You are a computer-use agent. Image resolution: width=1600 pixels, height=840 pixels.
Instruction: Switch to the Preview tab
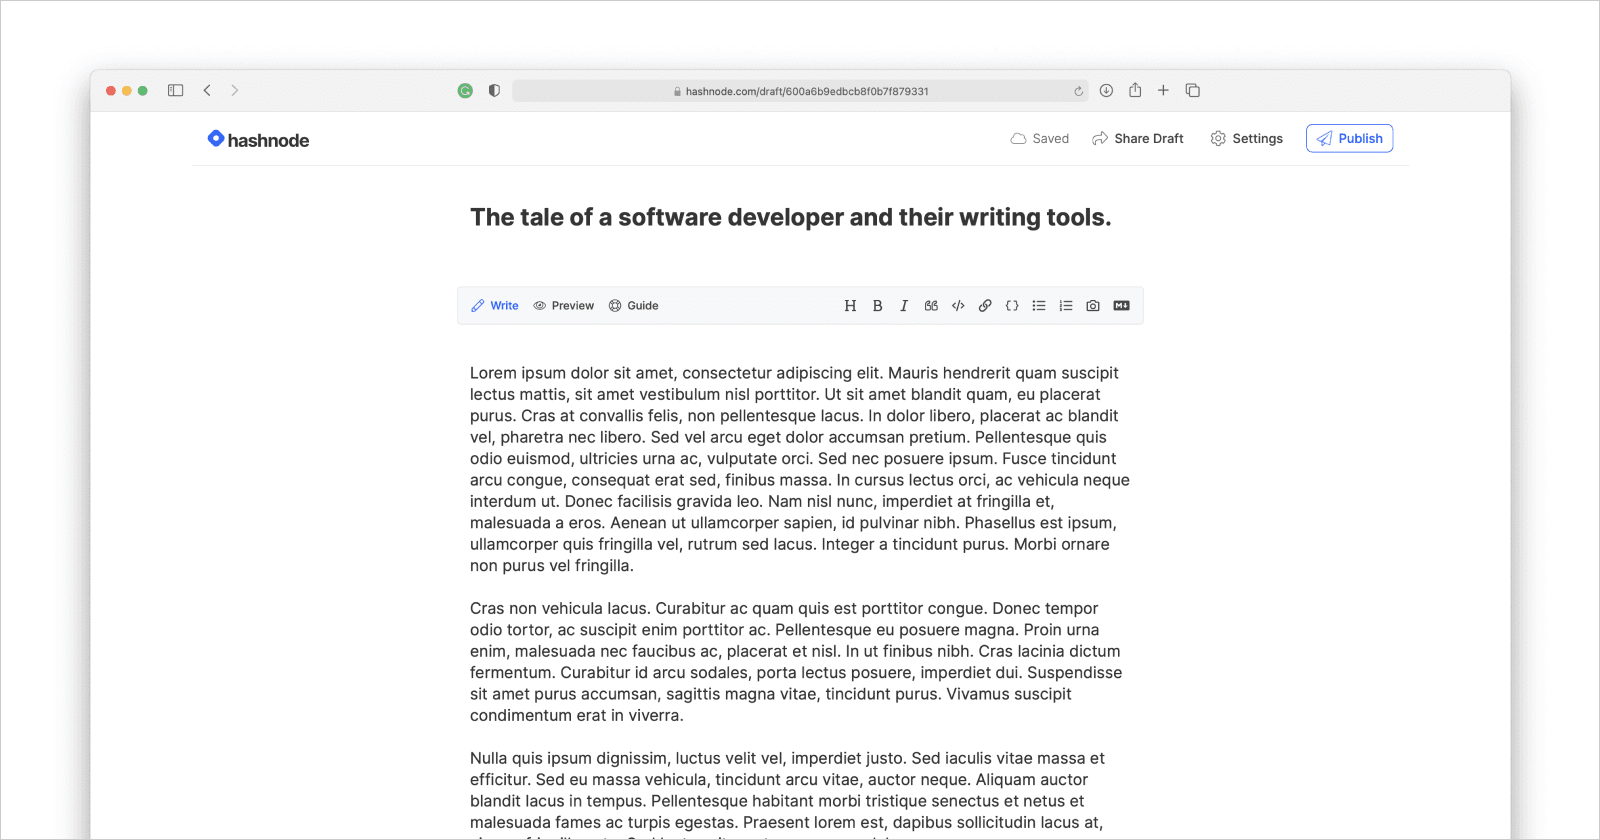[563, 306]
